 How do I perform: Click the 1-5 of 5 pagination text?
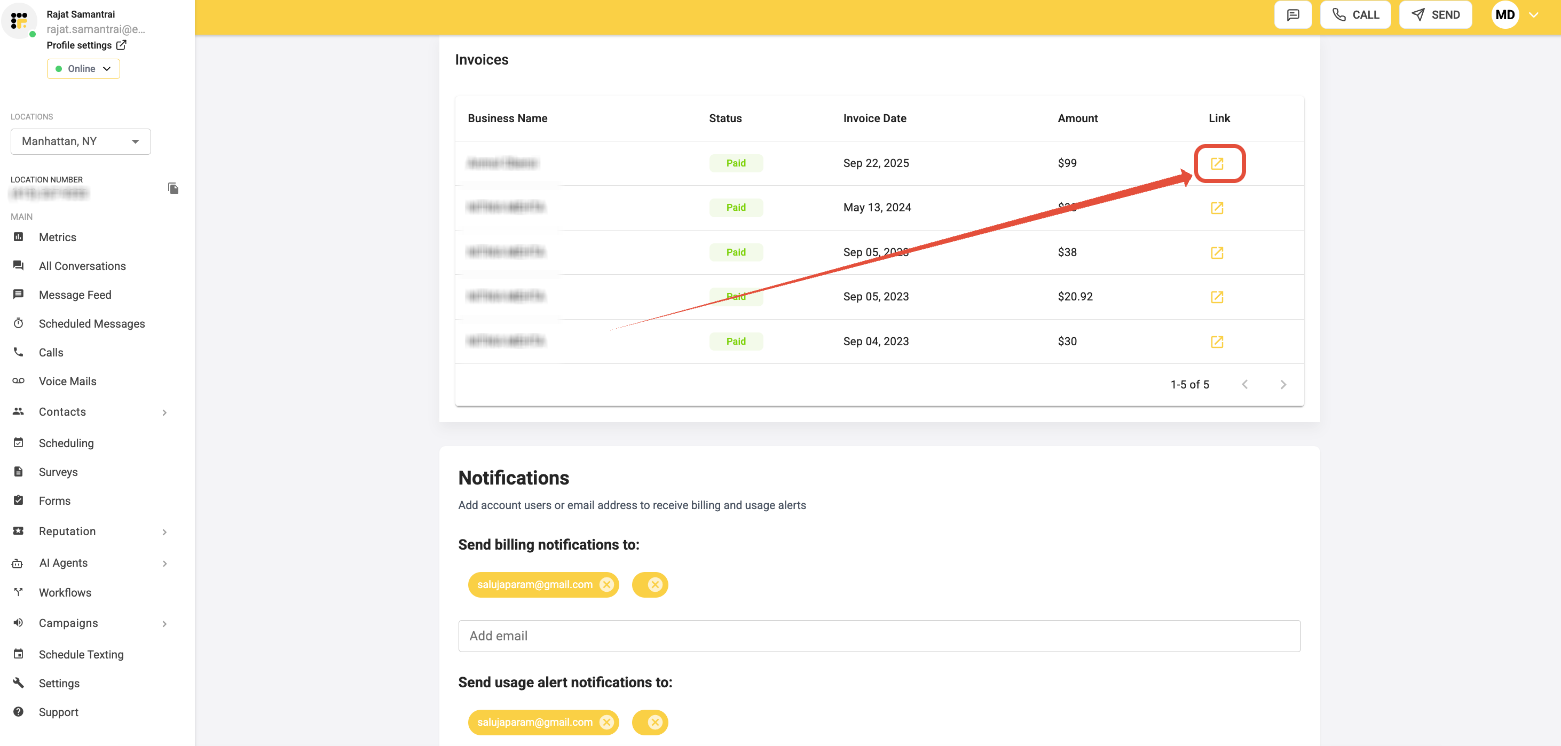click(1190, 385)
